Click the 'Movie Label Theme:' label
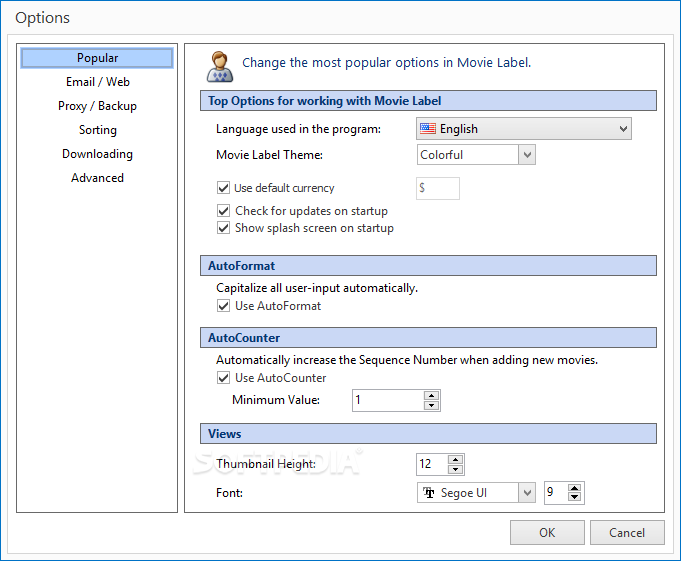This screenshot has width=681, height=561. (x=269, y=155)
